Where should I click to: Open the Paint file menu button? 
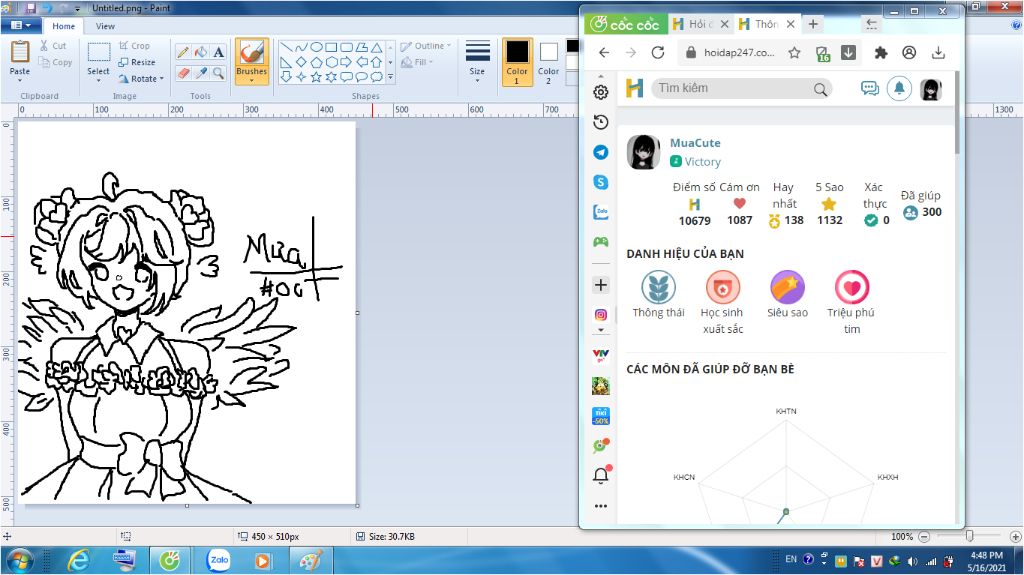pyautogui.click(x=21, y=25)
